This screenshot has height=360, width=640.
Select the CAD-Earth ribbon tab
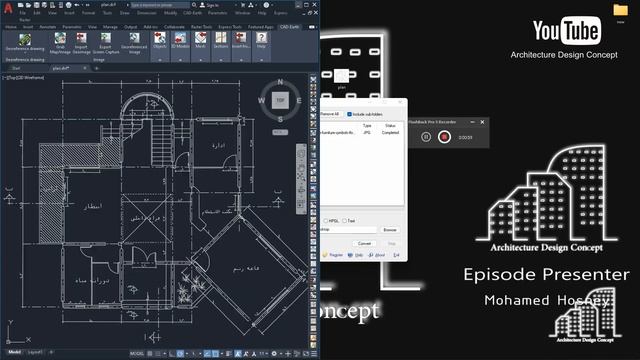tap(289, 27)
